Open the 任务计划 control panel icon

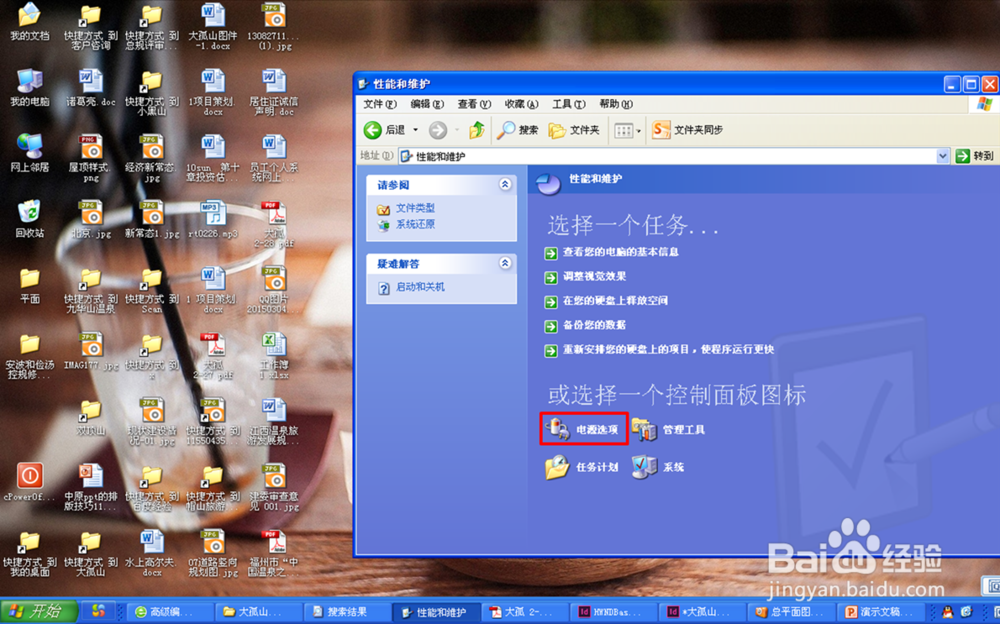[x=582, y=467]
